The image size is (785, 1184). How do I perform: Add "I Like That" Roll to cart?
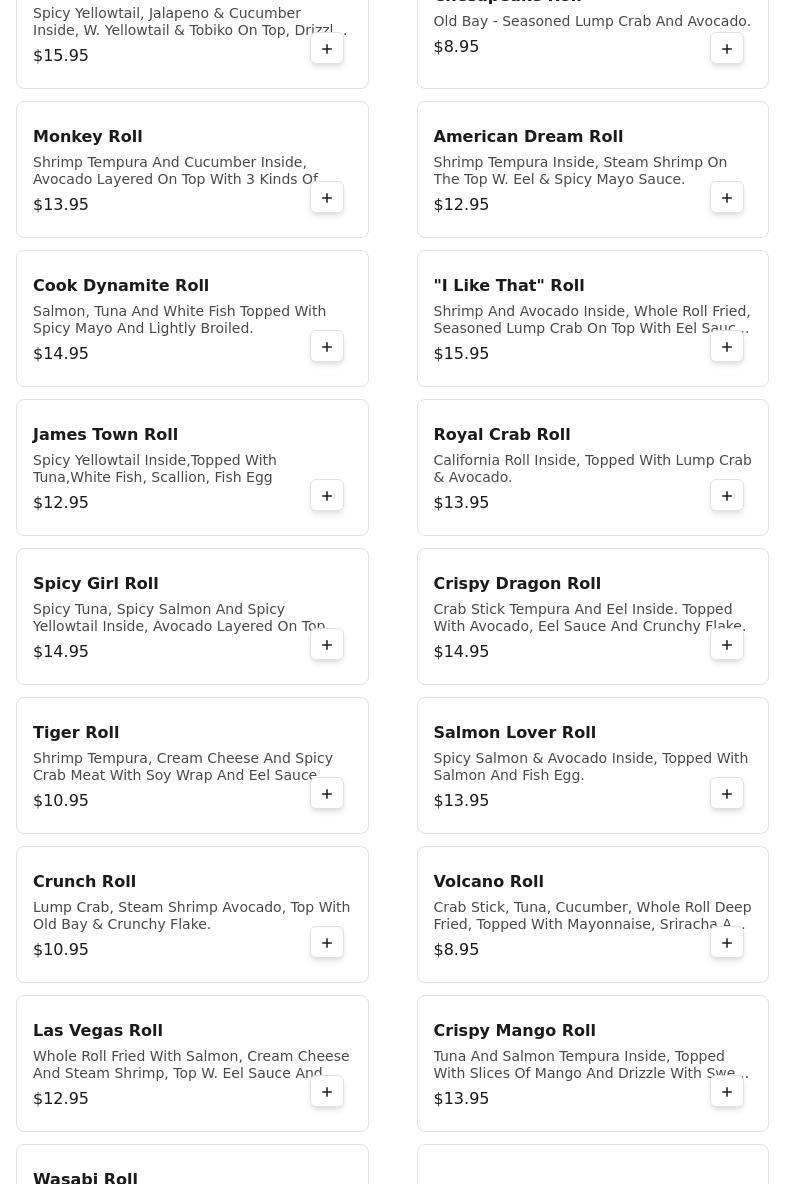(727, 347)
